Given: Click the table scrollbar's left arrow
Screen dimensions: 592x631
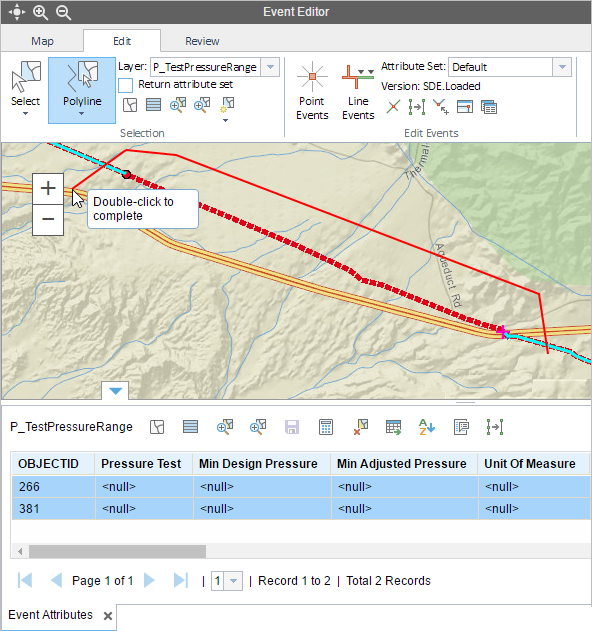Looking at the screenshot, I should point(20,551).
